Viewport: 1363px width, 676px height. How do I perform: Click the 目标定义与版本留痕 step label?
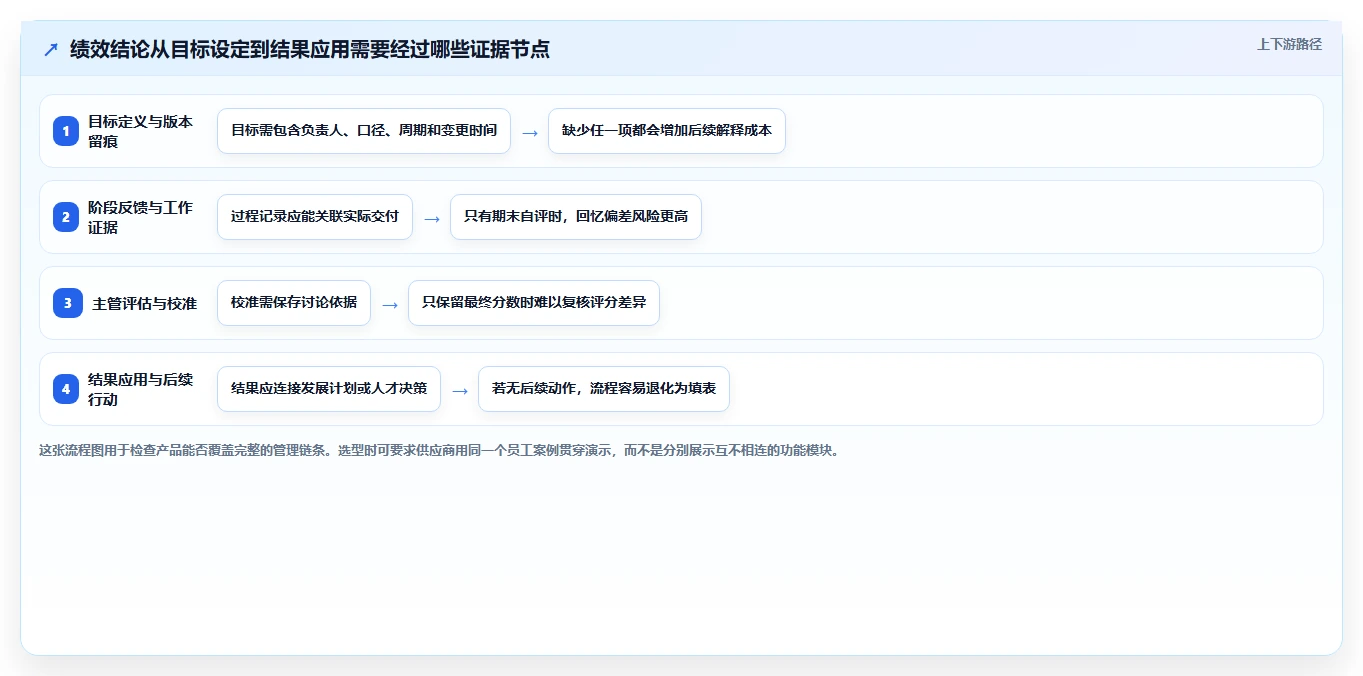(141, 131)
